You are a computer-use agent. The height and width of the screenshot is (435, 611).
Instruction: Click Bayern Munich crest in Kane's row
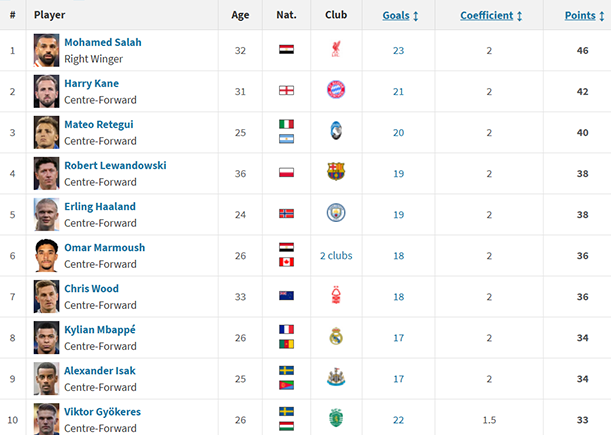click(x=336, y=90)
